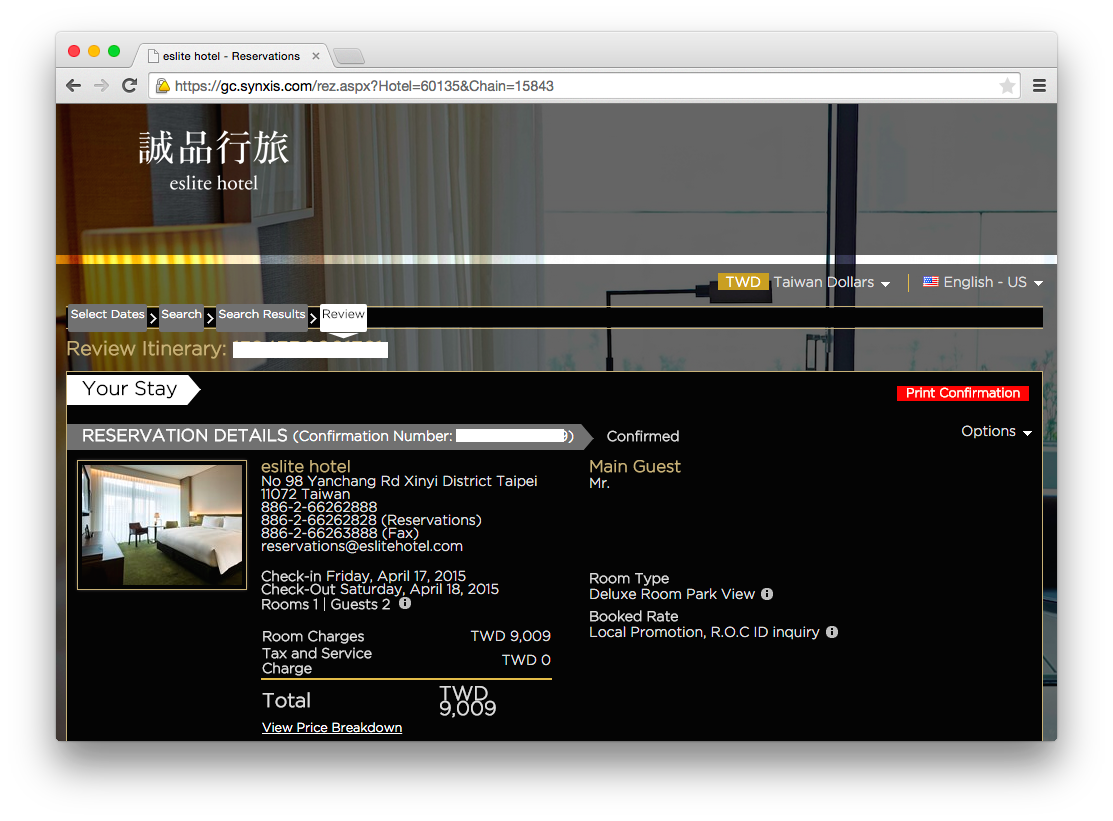The width and height of the screenshot is (1113, 821).
Task: Click Room Charges TWD 9,009 amount
Action: 510,636
